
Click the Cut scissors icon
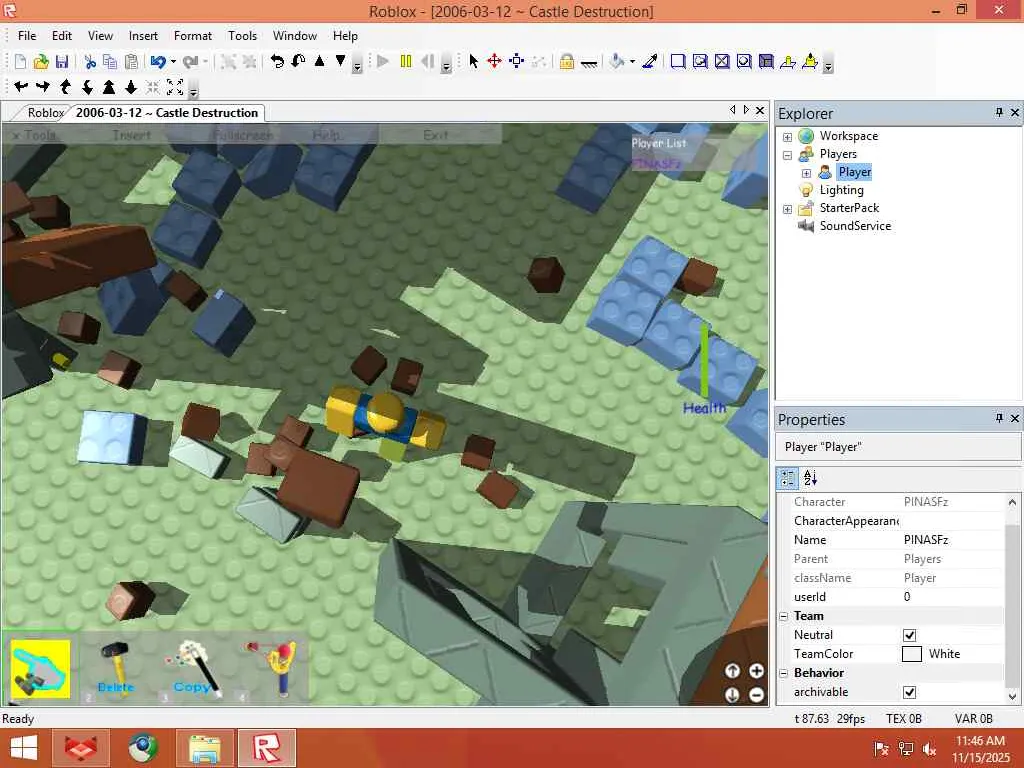click(x=90, y=61)
